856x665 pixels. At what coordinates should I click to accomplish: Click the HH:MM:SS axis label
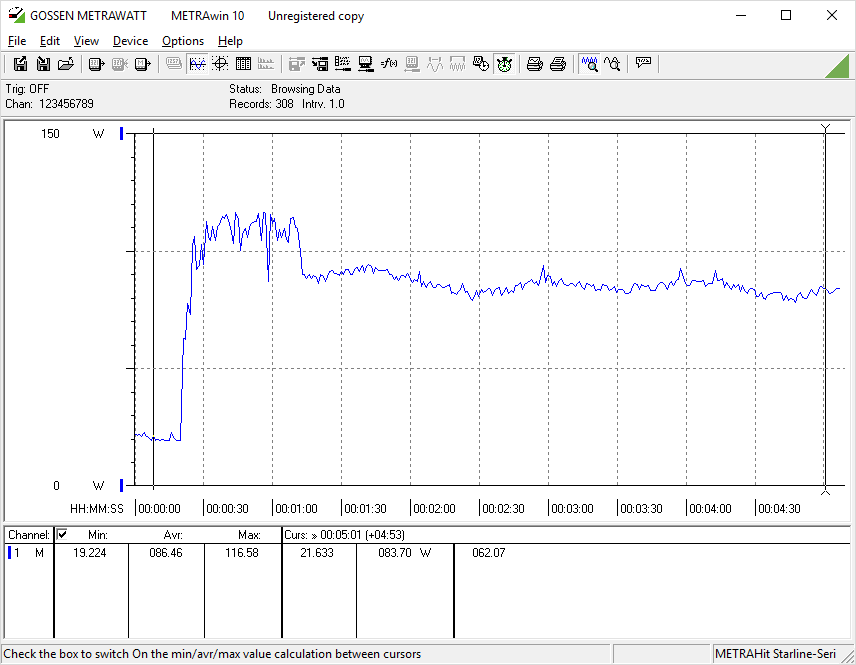97,509
